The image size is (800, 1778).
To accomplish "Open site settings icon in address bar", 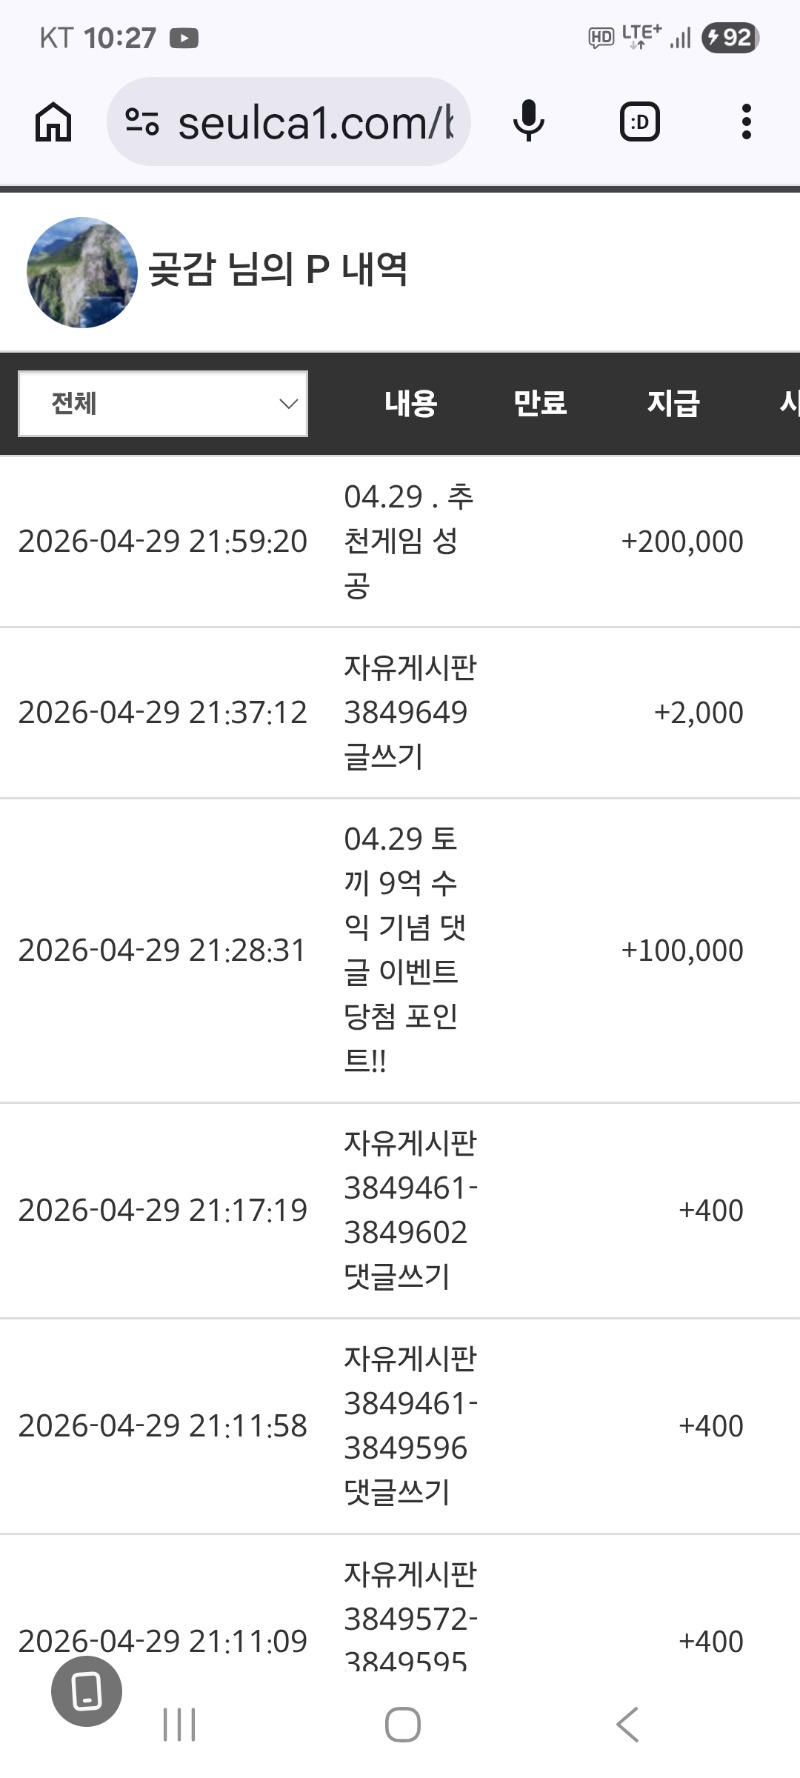I will [x=142, y=122].
